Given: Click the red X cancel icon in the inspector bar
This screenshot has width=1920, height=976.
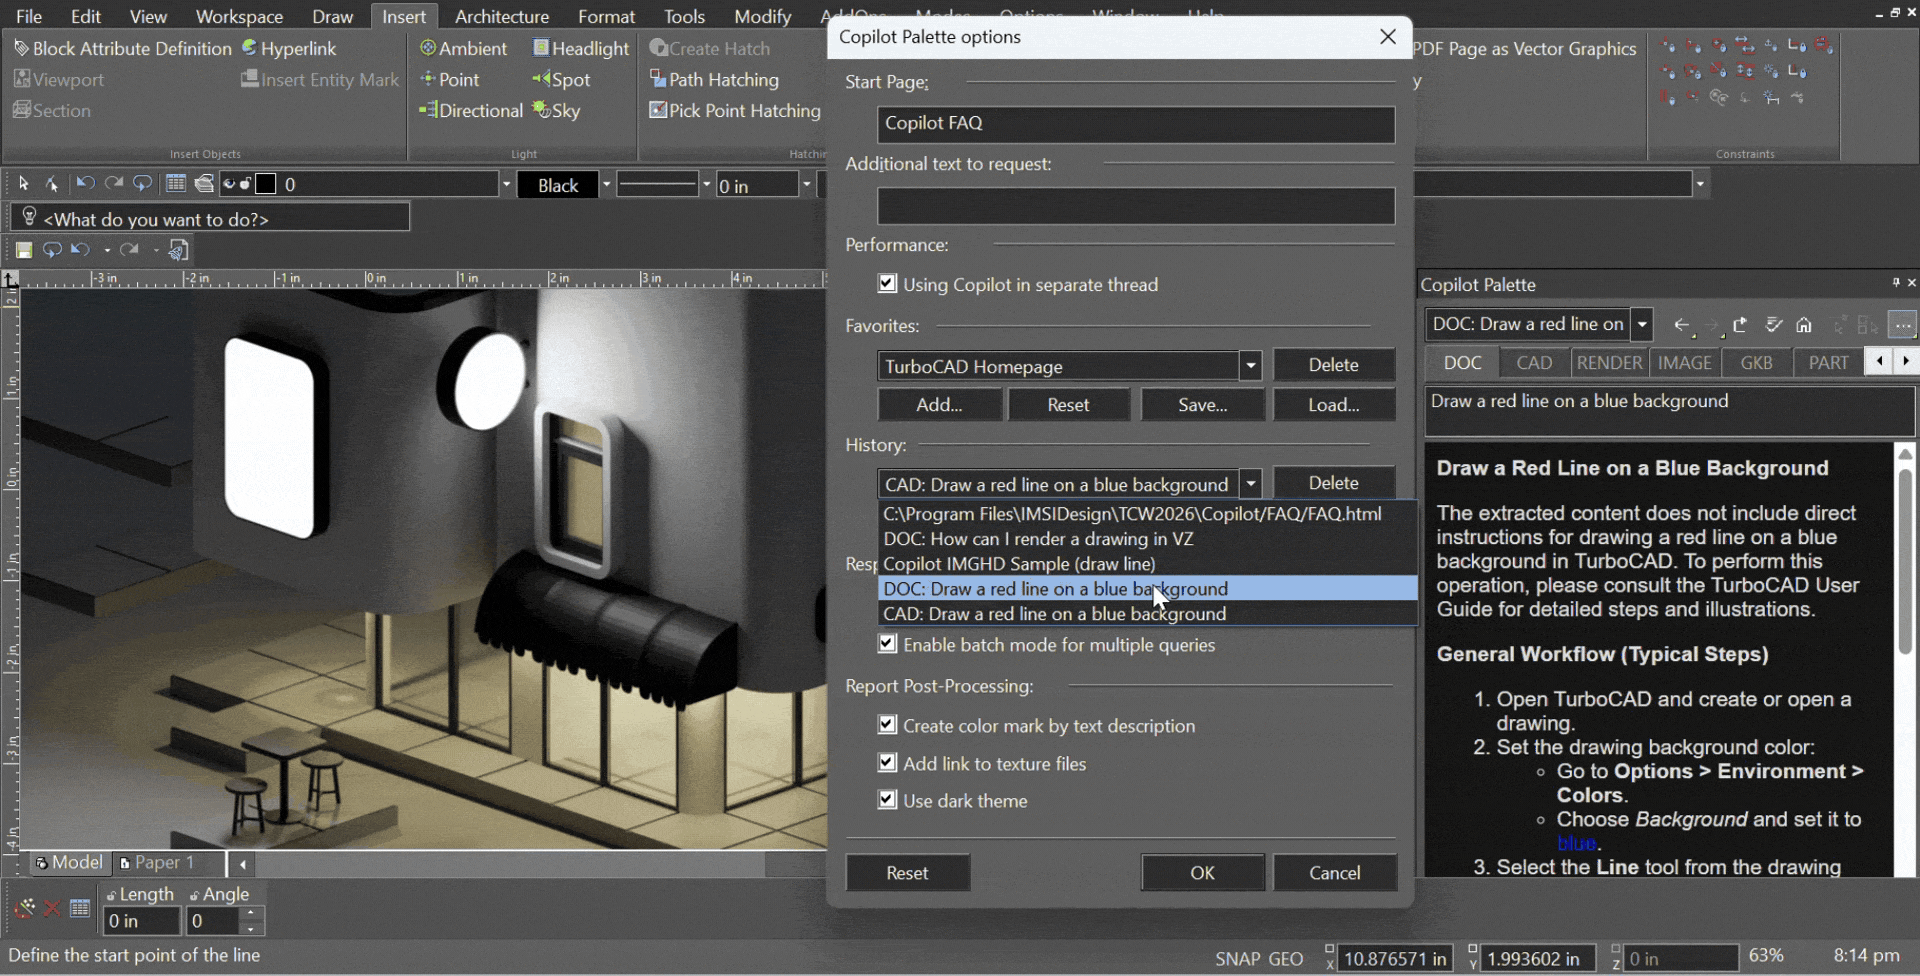Looking at the screenshot, I should (52, 908).
